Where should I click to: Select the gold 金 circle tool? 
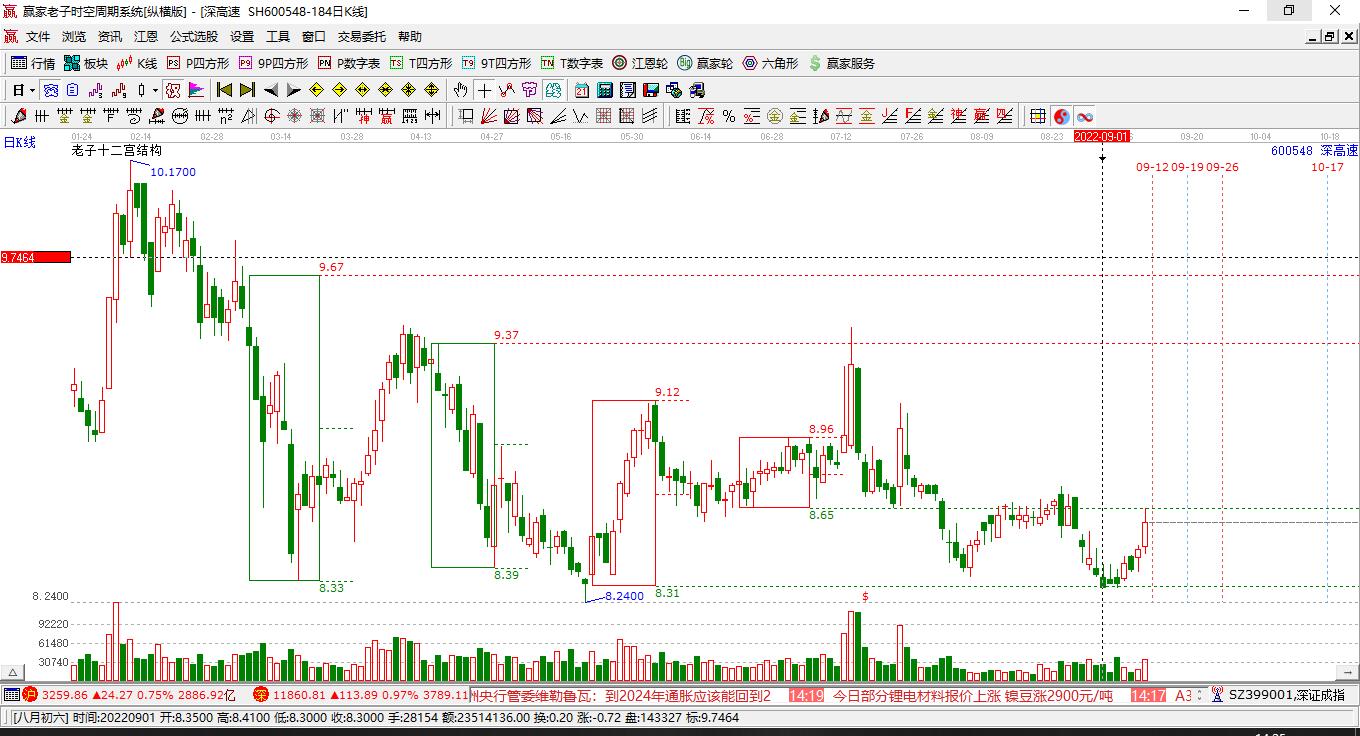coord(775,116)
